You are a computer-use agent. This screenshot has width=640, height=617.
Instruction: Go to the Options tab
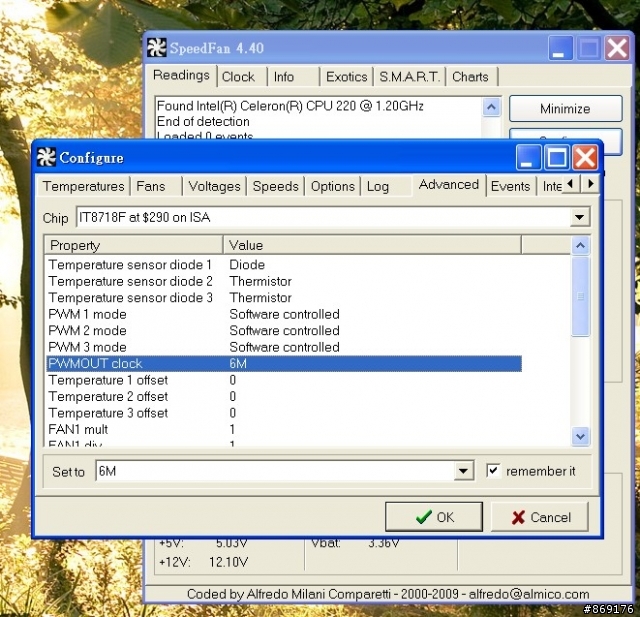(x=333, y=186)
